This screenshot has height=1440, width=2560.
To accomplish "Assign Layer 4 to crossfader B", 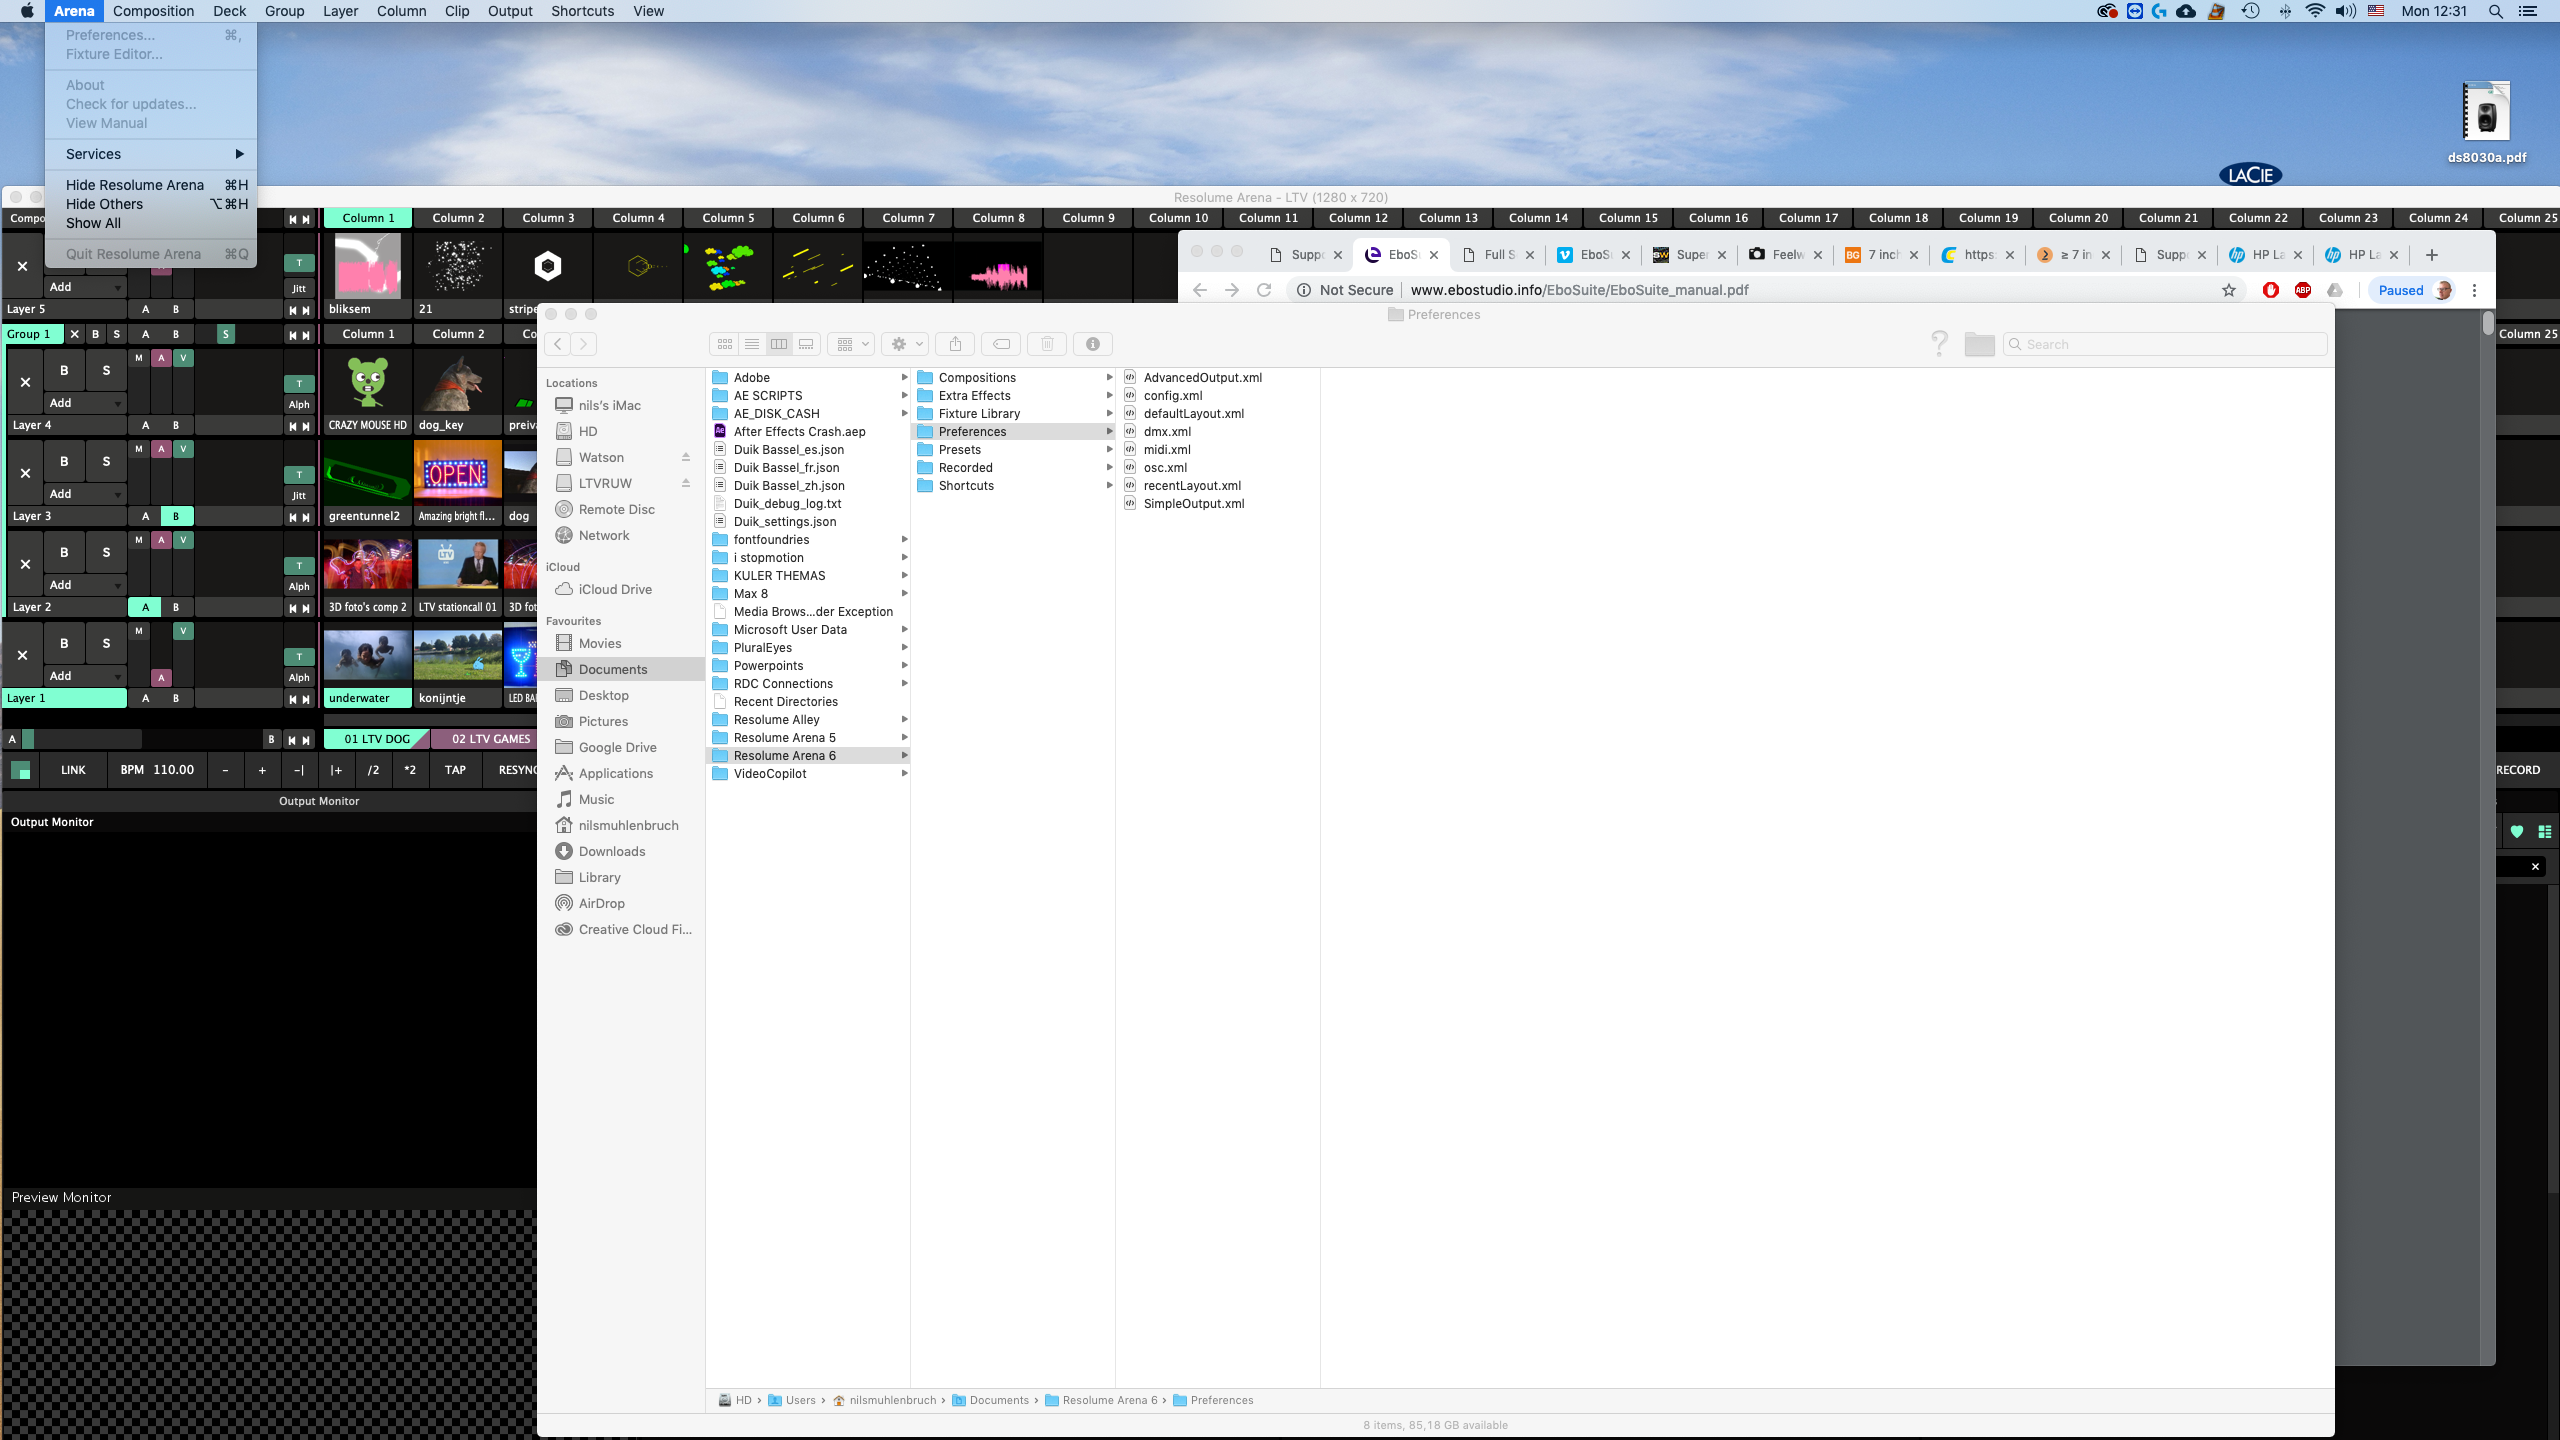I will pos(176,425).
